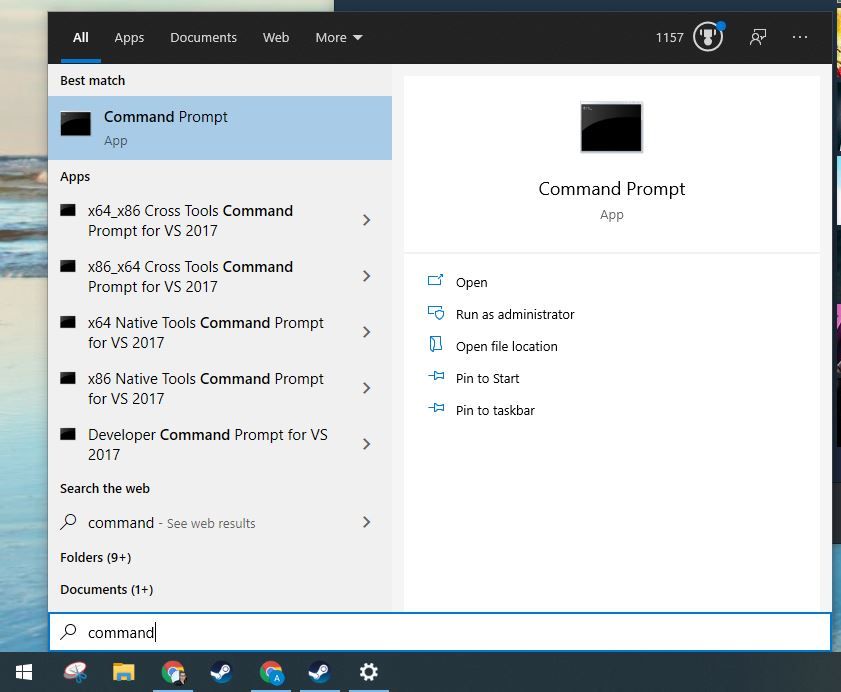Expand the More filter dropdown
The height and width of the screenshot is (692, 841).
click(x=339, y=38)
